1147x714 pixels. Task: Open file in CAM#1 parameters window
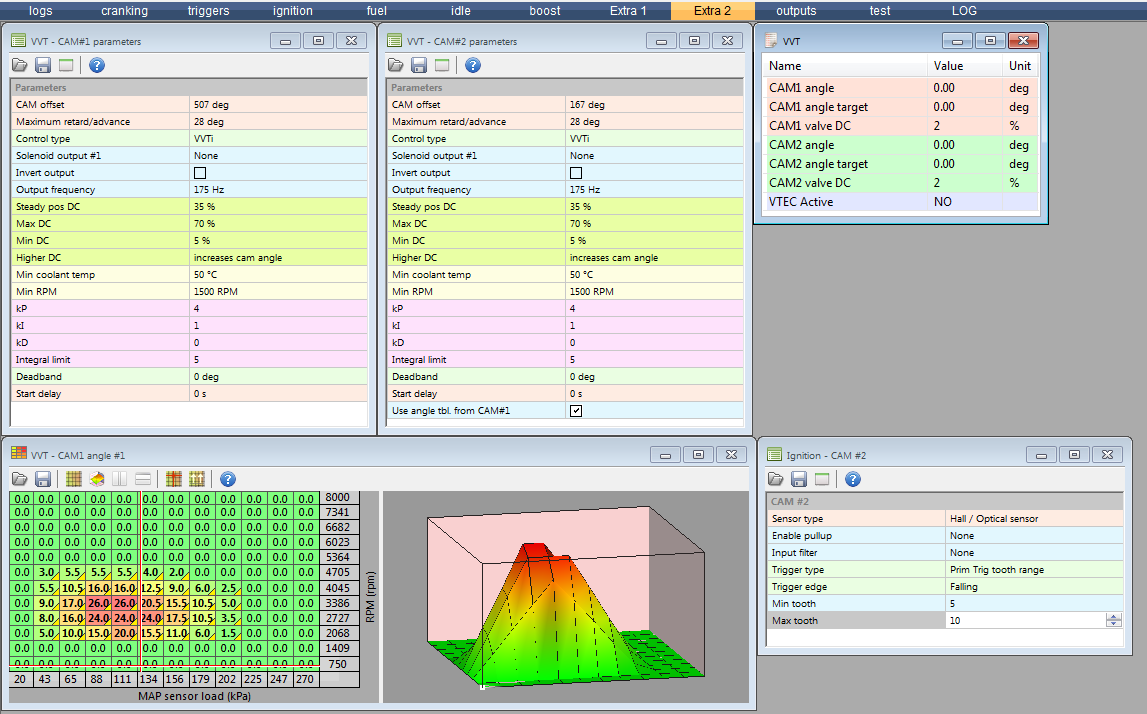pyautogui.click(x=20, y=65)
